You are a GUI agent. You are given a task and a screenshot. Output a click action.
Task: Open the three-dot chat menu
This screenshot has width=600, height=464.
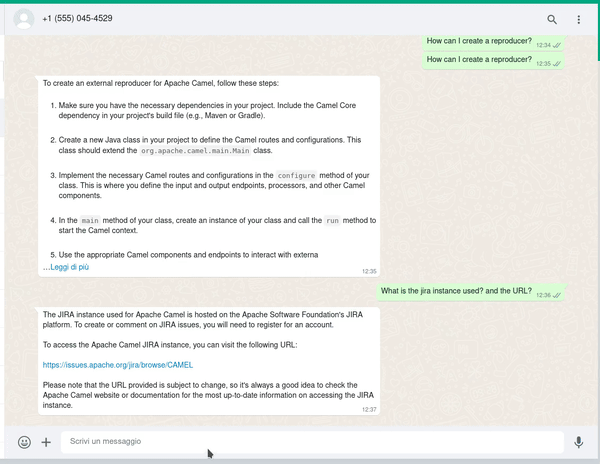[578, 19]
